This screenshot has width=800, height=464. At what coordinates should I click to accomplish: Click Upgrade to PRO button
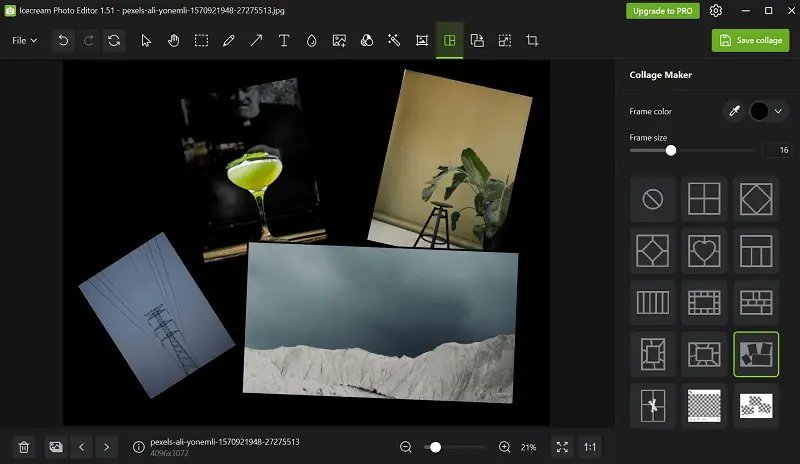(663, 11)
